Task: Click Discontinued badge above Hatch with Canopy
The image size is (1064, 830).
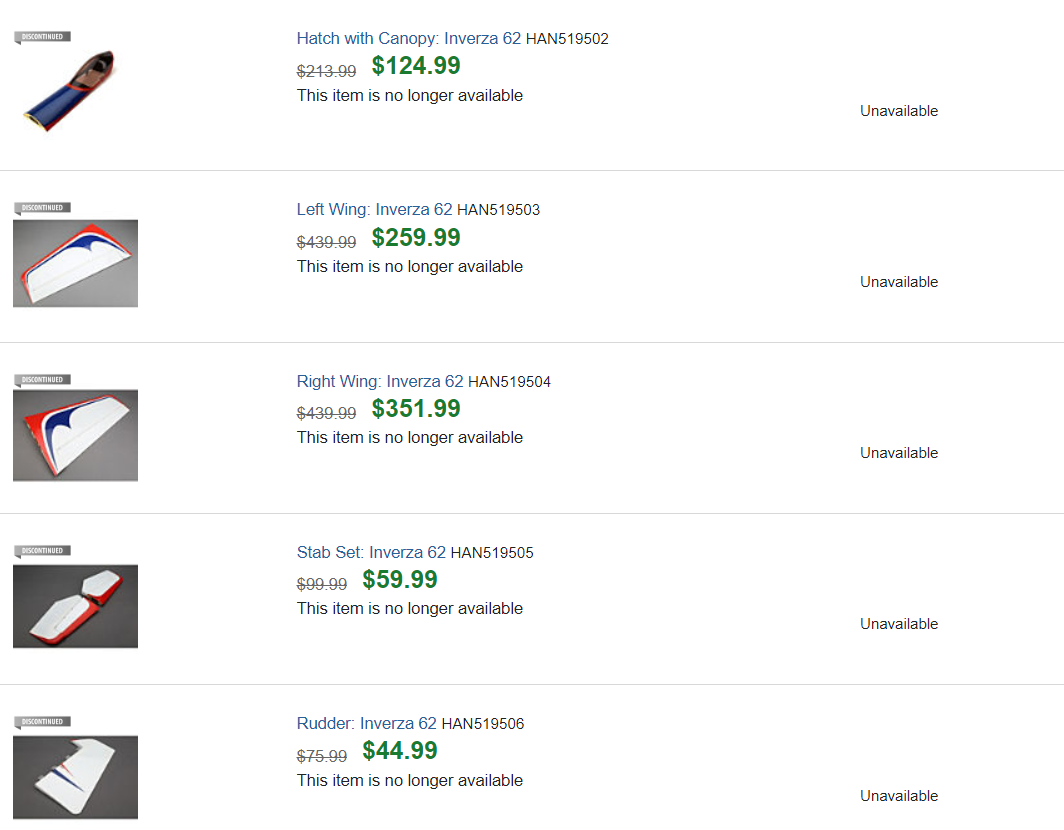Action: coord(43,37)
